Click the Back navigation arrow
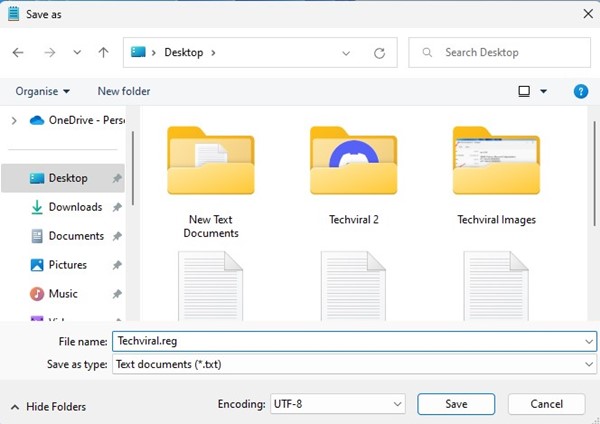Screen dimensions: 600x424 (18, 52)
